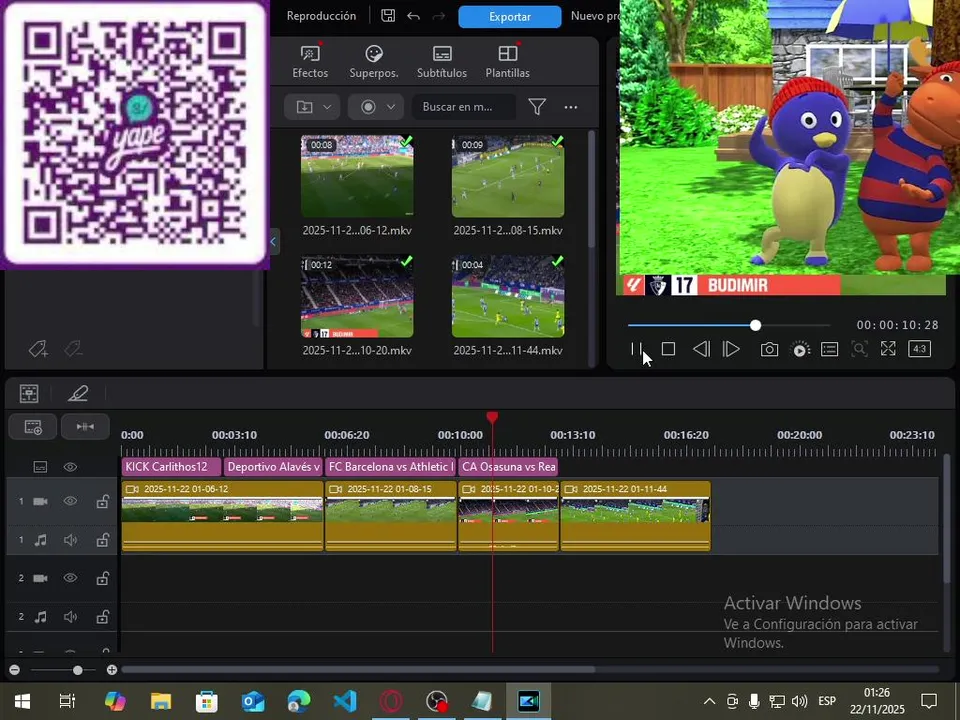
Task: Select the timeline pen edit tool
Action: (78, 393)
